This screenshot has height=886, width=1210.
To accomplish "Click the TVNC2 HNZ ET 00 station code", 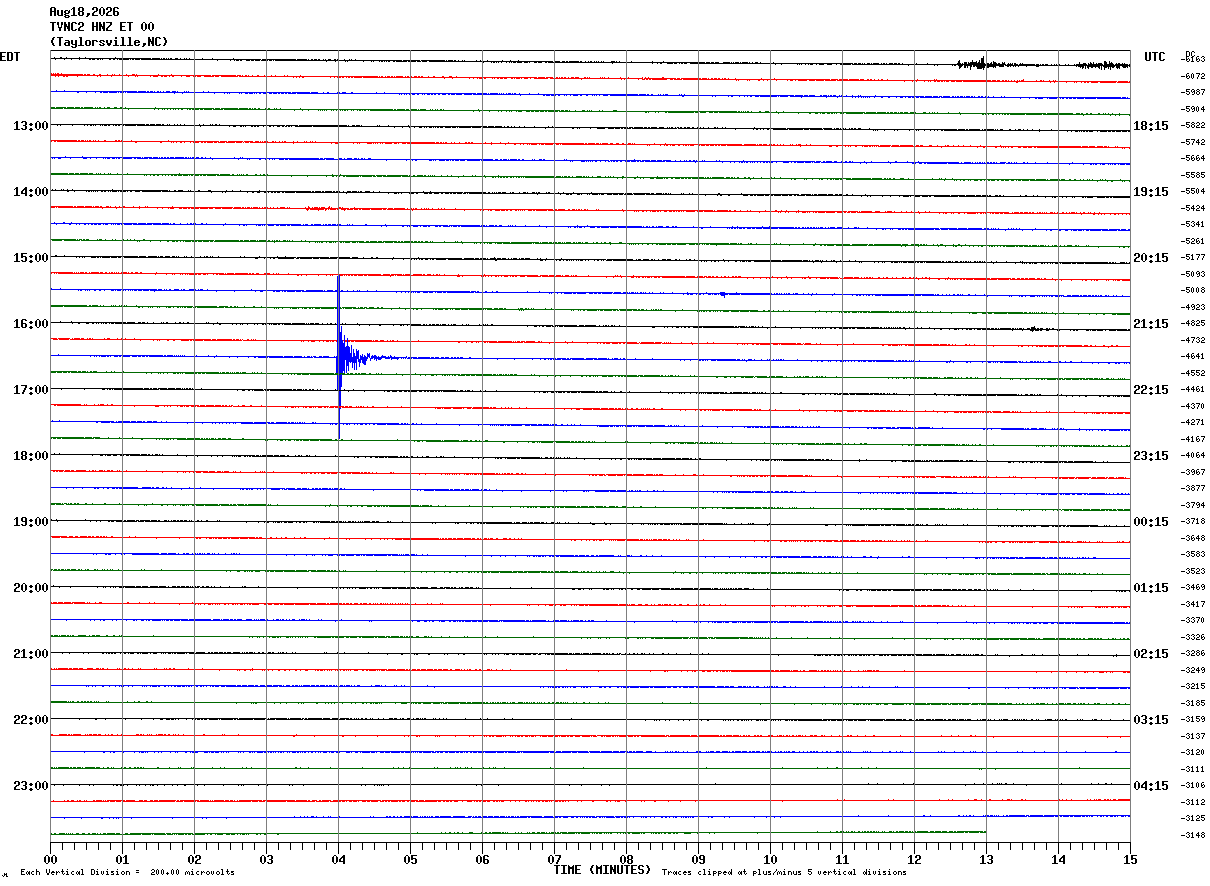I will coord(102,27).
